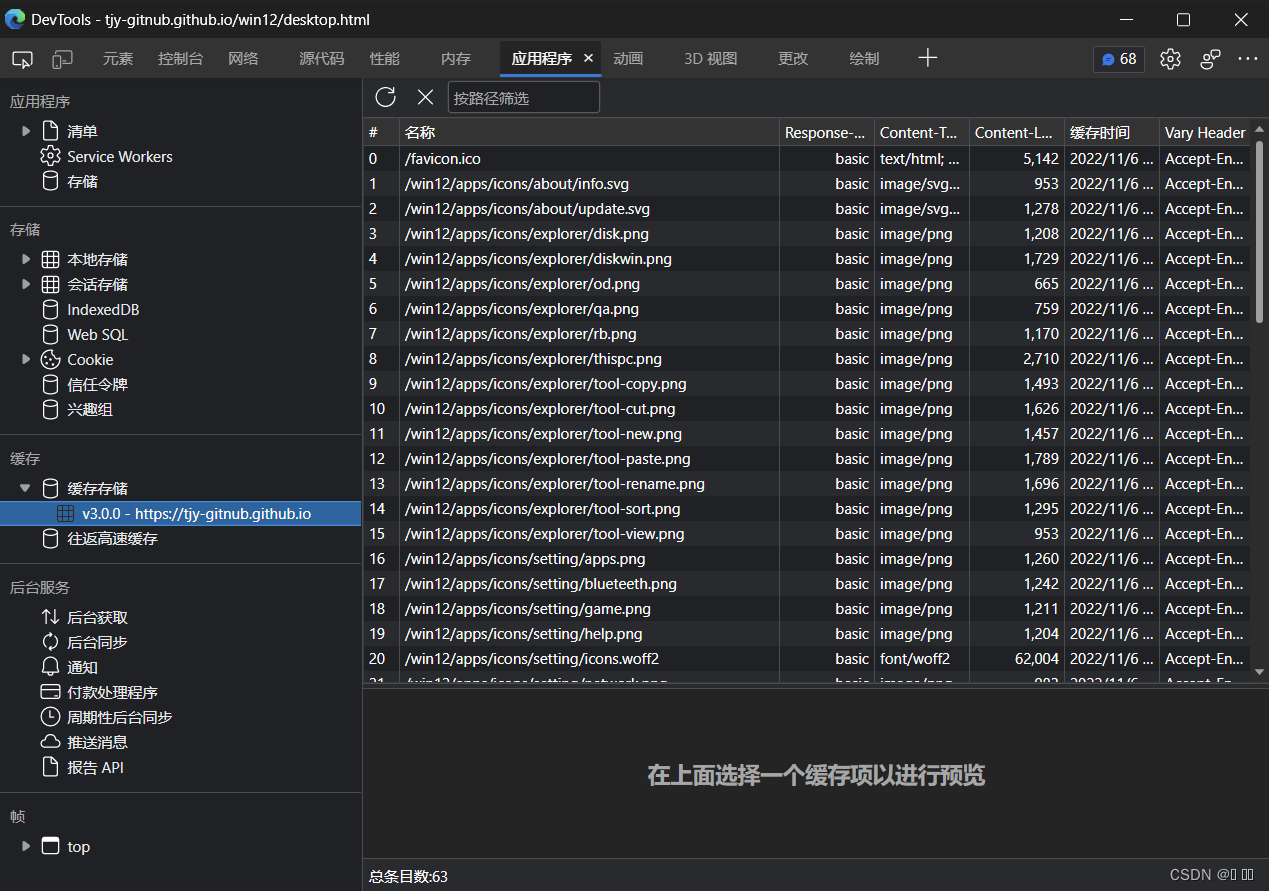Image resolution: width=1269 pixels, height=891 pixels.
Task: Select 存储 under 应用程序 section
Action: (82, 182)
